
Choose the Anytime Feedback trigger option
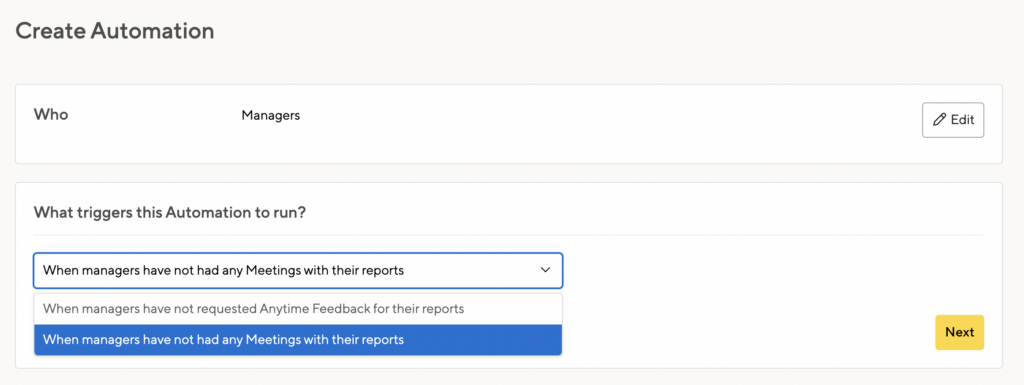click(298, 309)
